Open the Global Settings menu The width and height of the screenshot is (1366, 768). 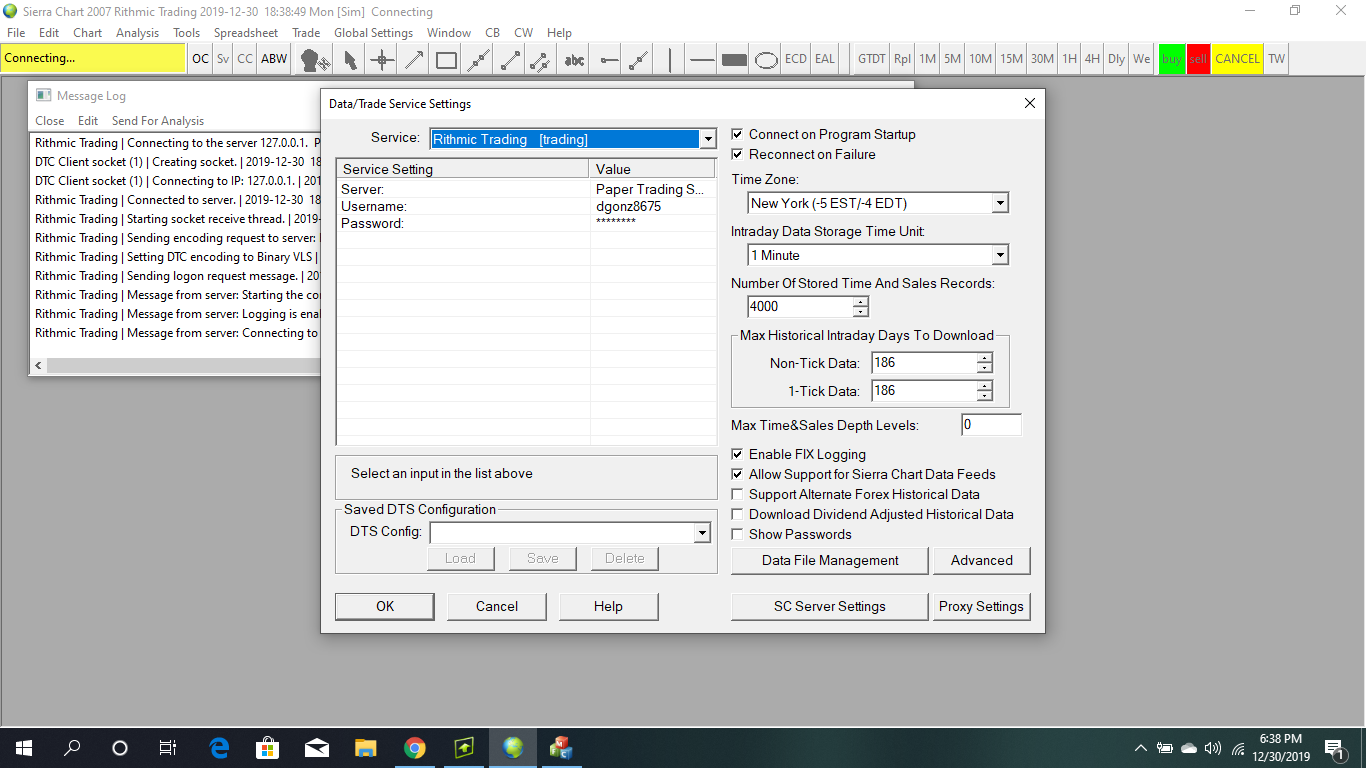[373, 33]
